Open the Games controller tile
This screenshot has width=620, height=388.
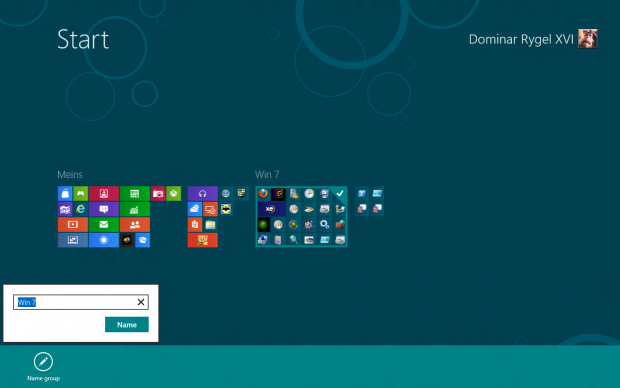click(80, 193)
